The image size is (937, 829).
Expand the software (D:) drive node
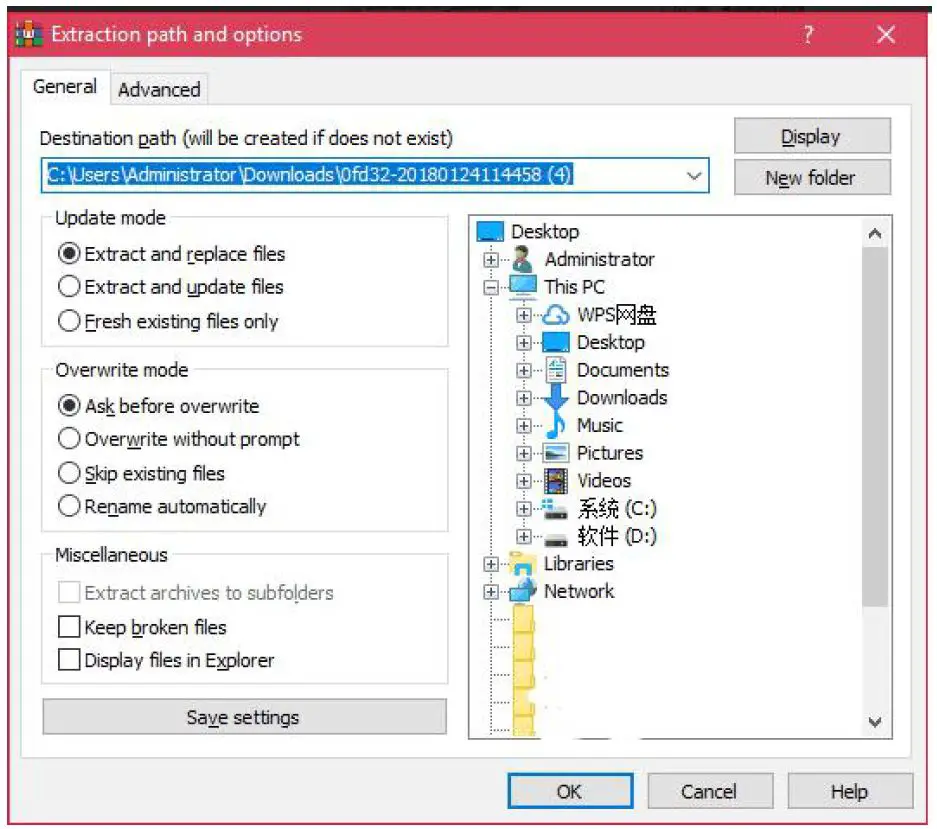click(523, 536)
